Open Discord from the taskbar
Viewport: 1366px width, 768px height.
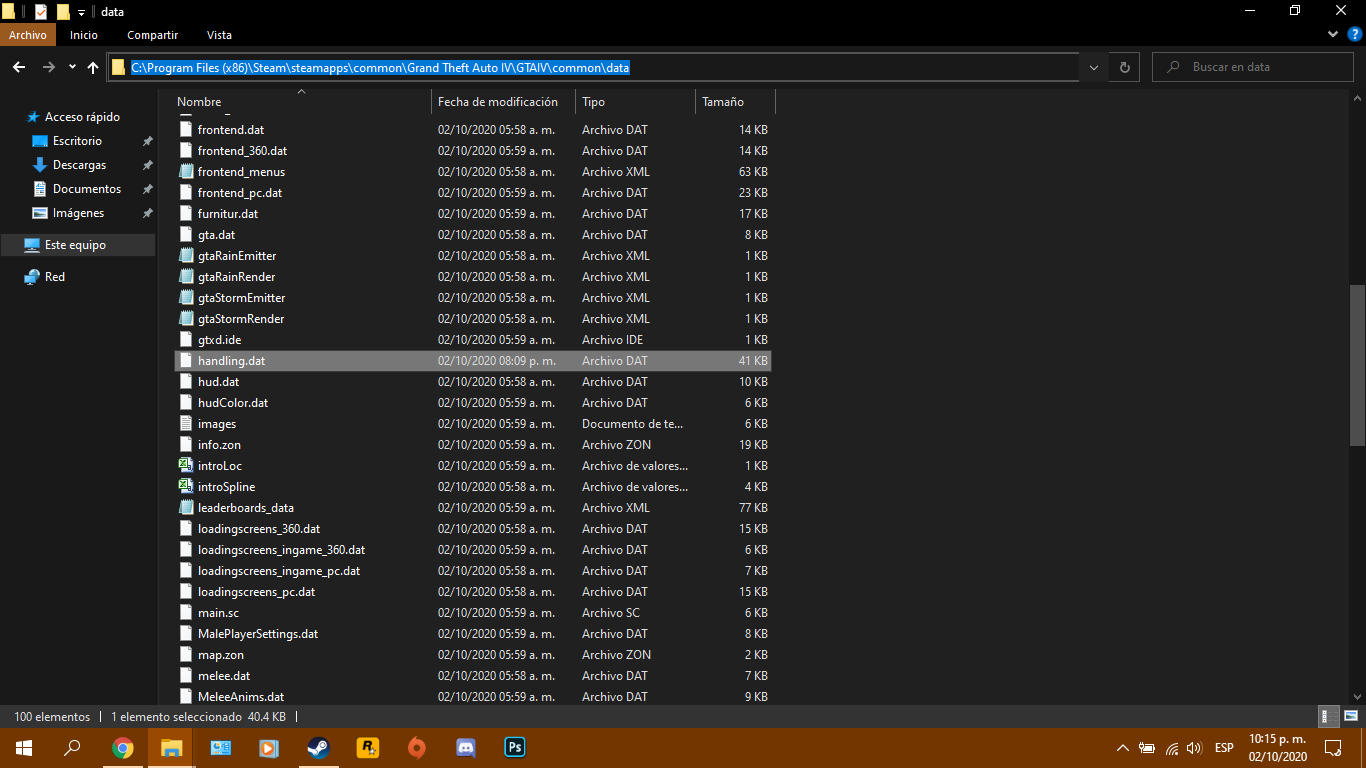tap(465, 748)
